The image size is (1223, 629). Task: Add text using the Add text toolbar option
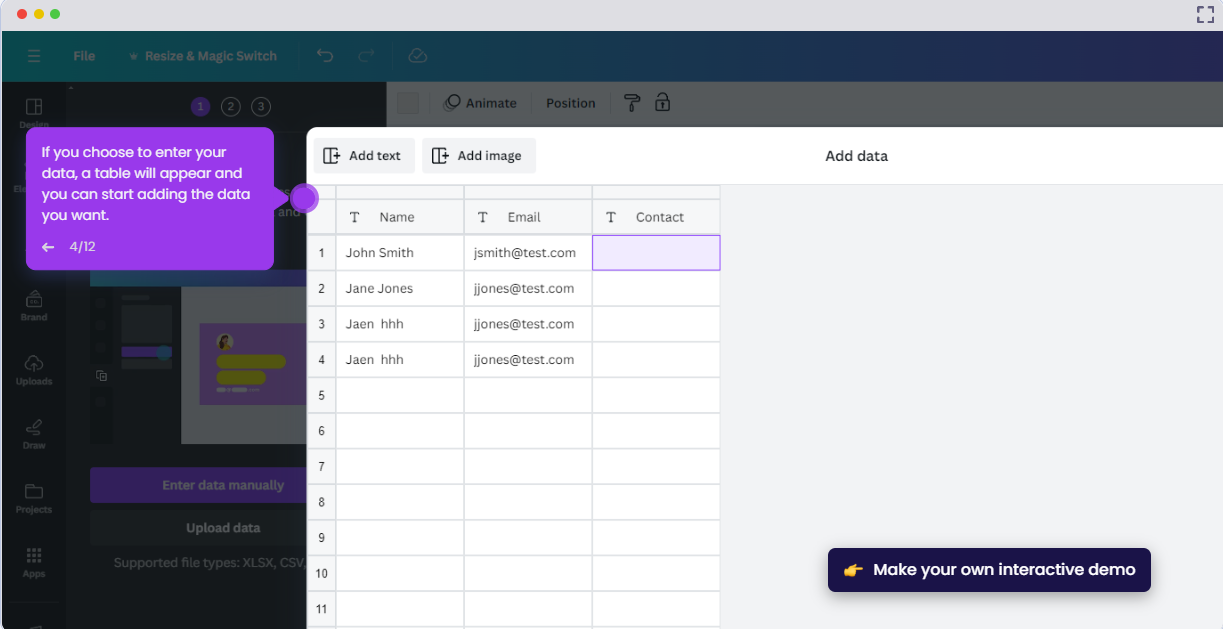click(x=363, y=155)
